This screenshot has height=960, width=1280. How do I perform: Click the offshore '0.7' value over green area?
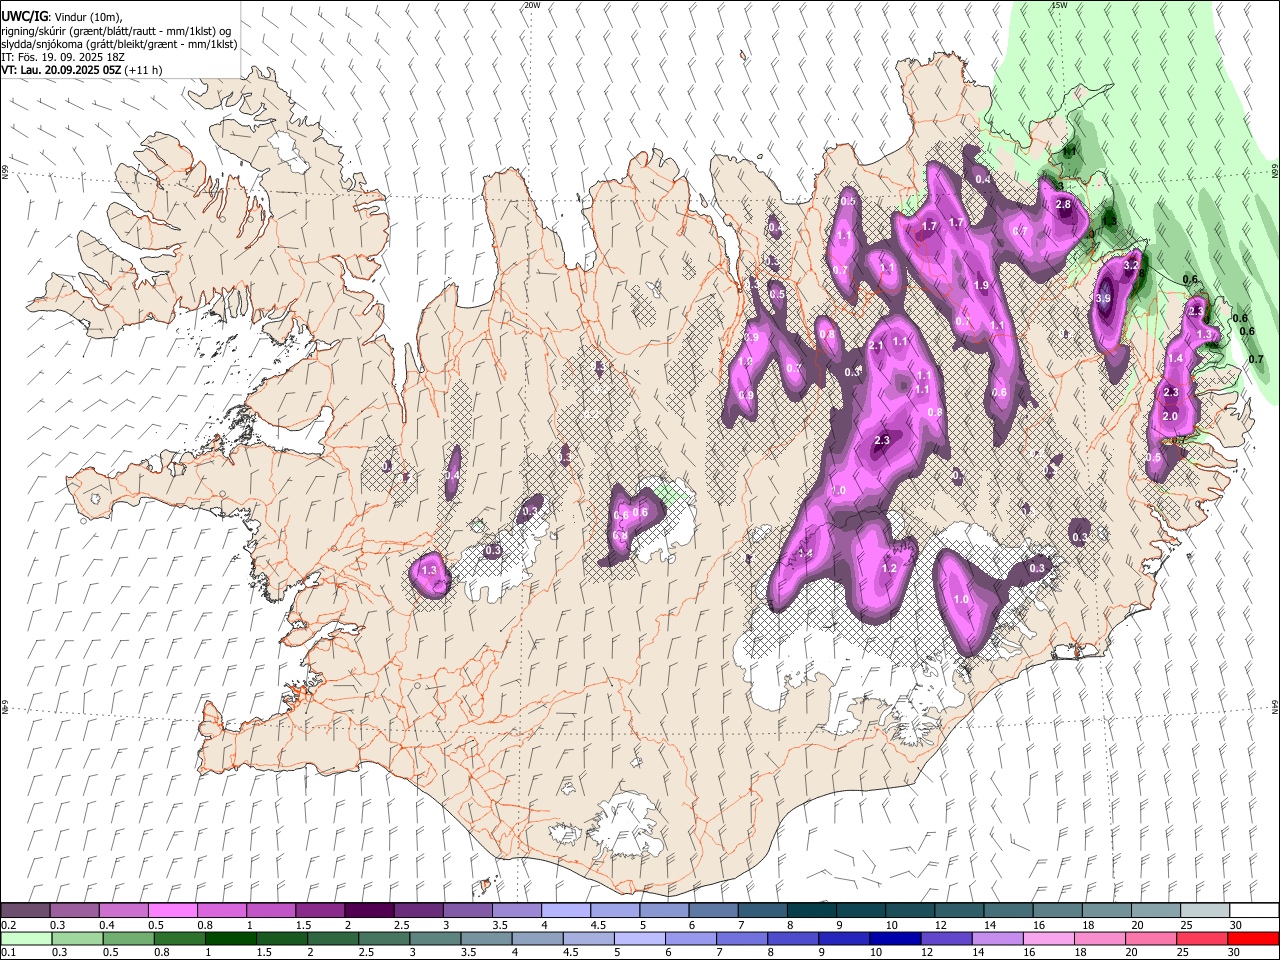[1257, 359]
